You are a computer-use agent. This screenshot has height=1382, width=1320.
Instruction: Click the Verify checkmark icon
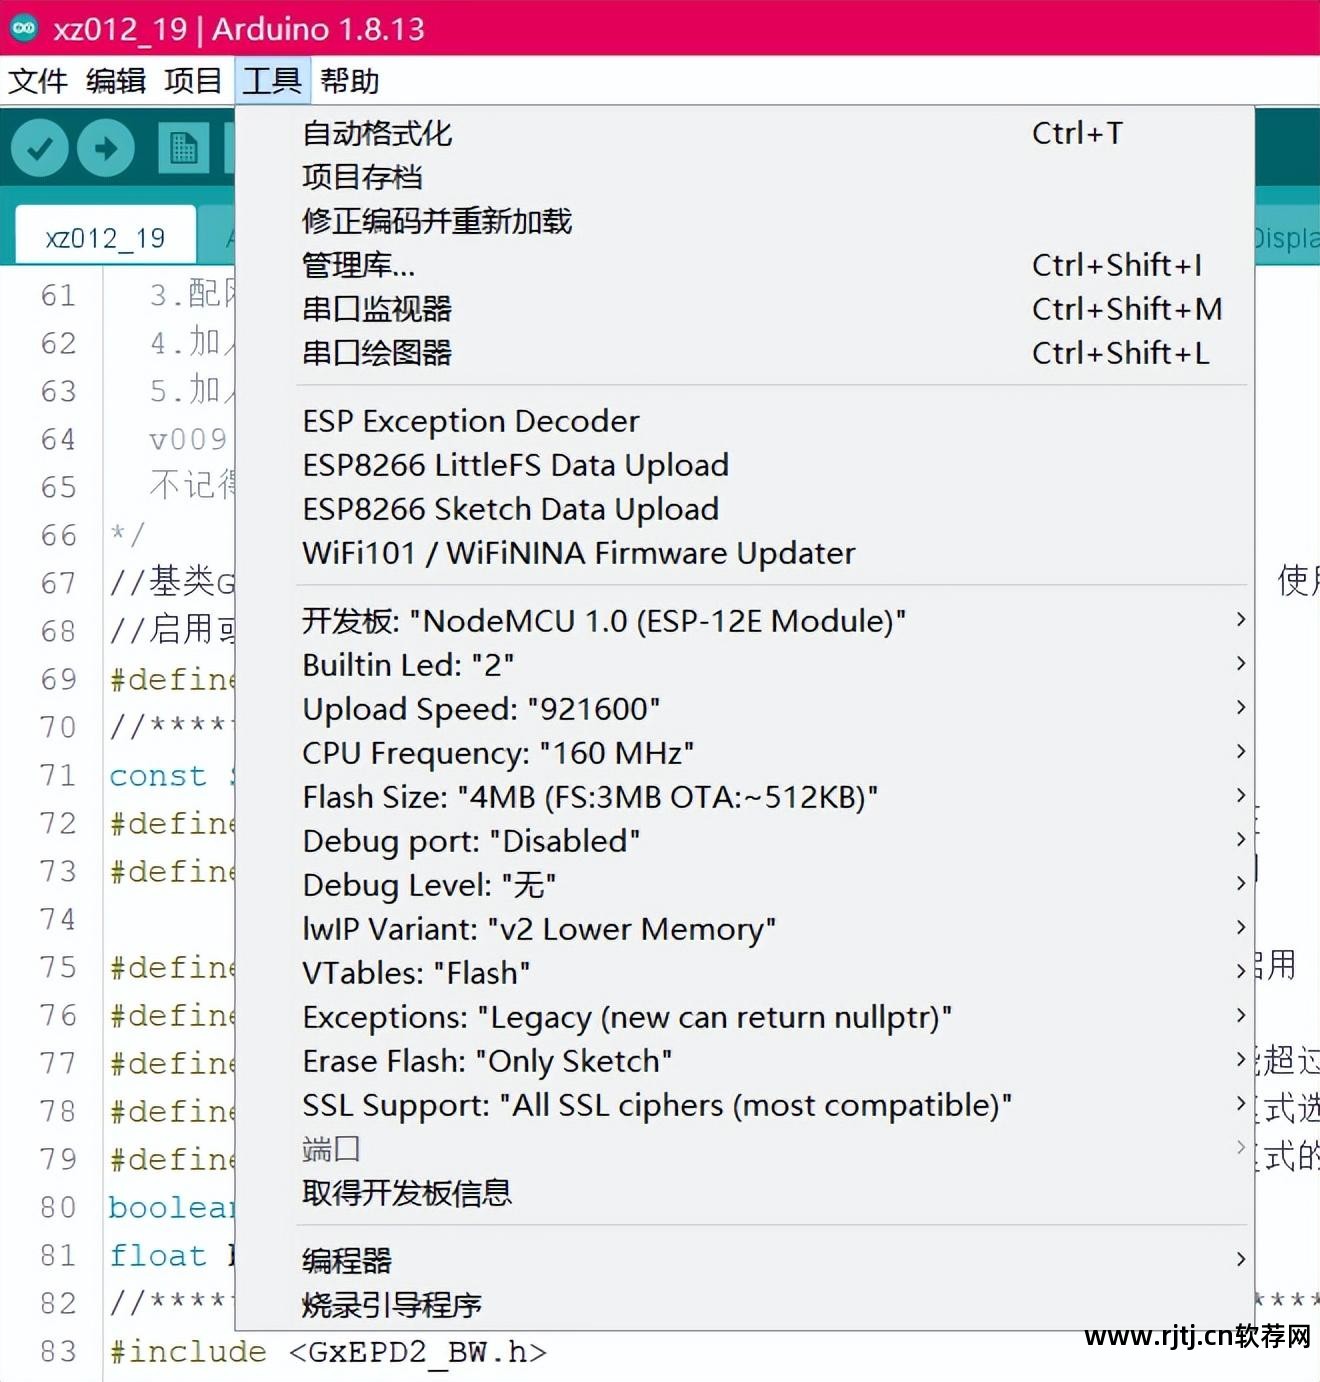tap(39, 147)
